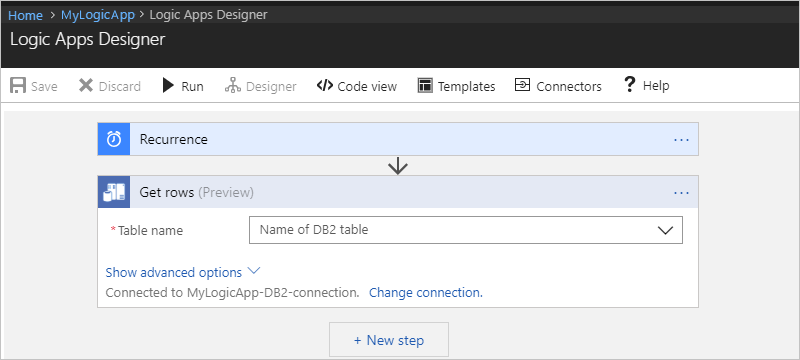Viewport: 800px width, 360px height.
Task: Open the Get rows ellipsis menu
Action: click(682, 193)
